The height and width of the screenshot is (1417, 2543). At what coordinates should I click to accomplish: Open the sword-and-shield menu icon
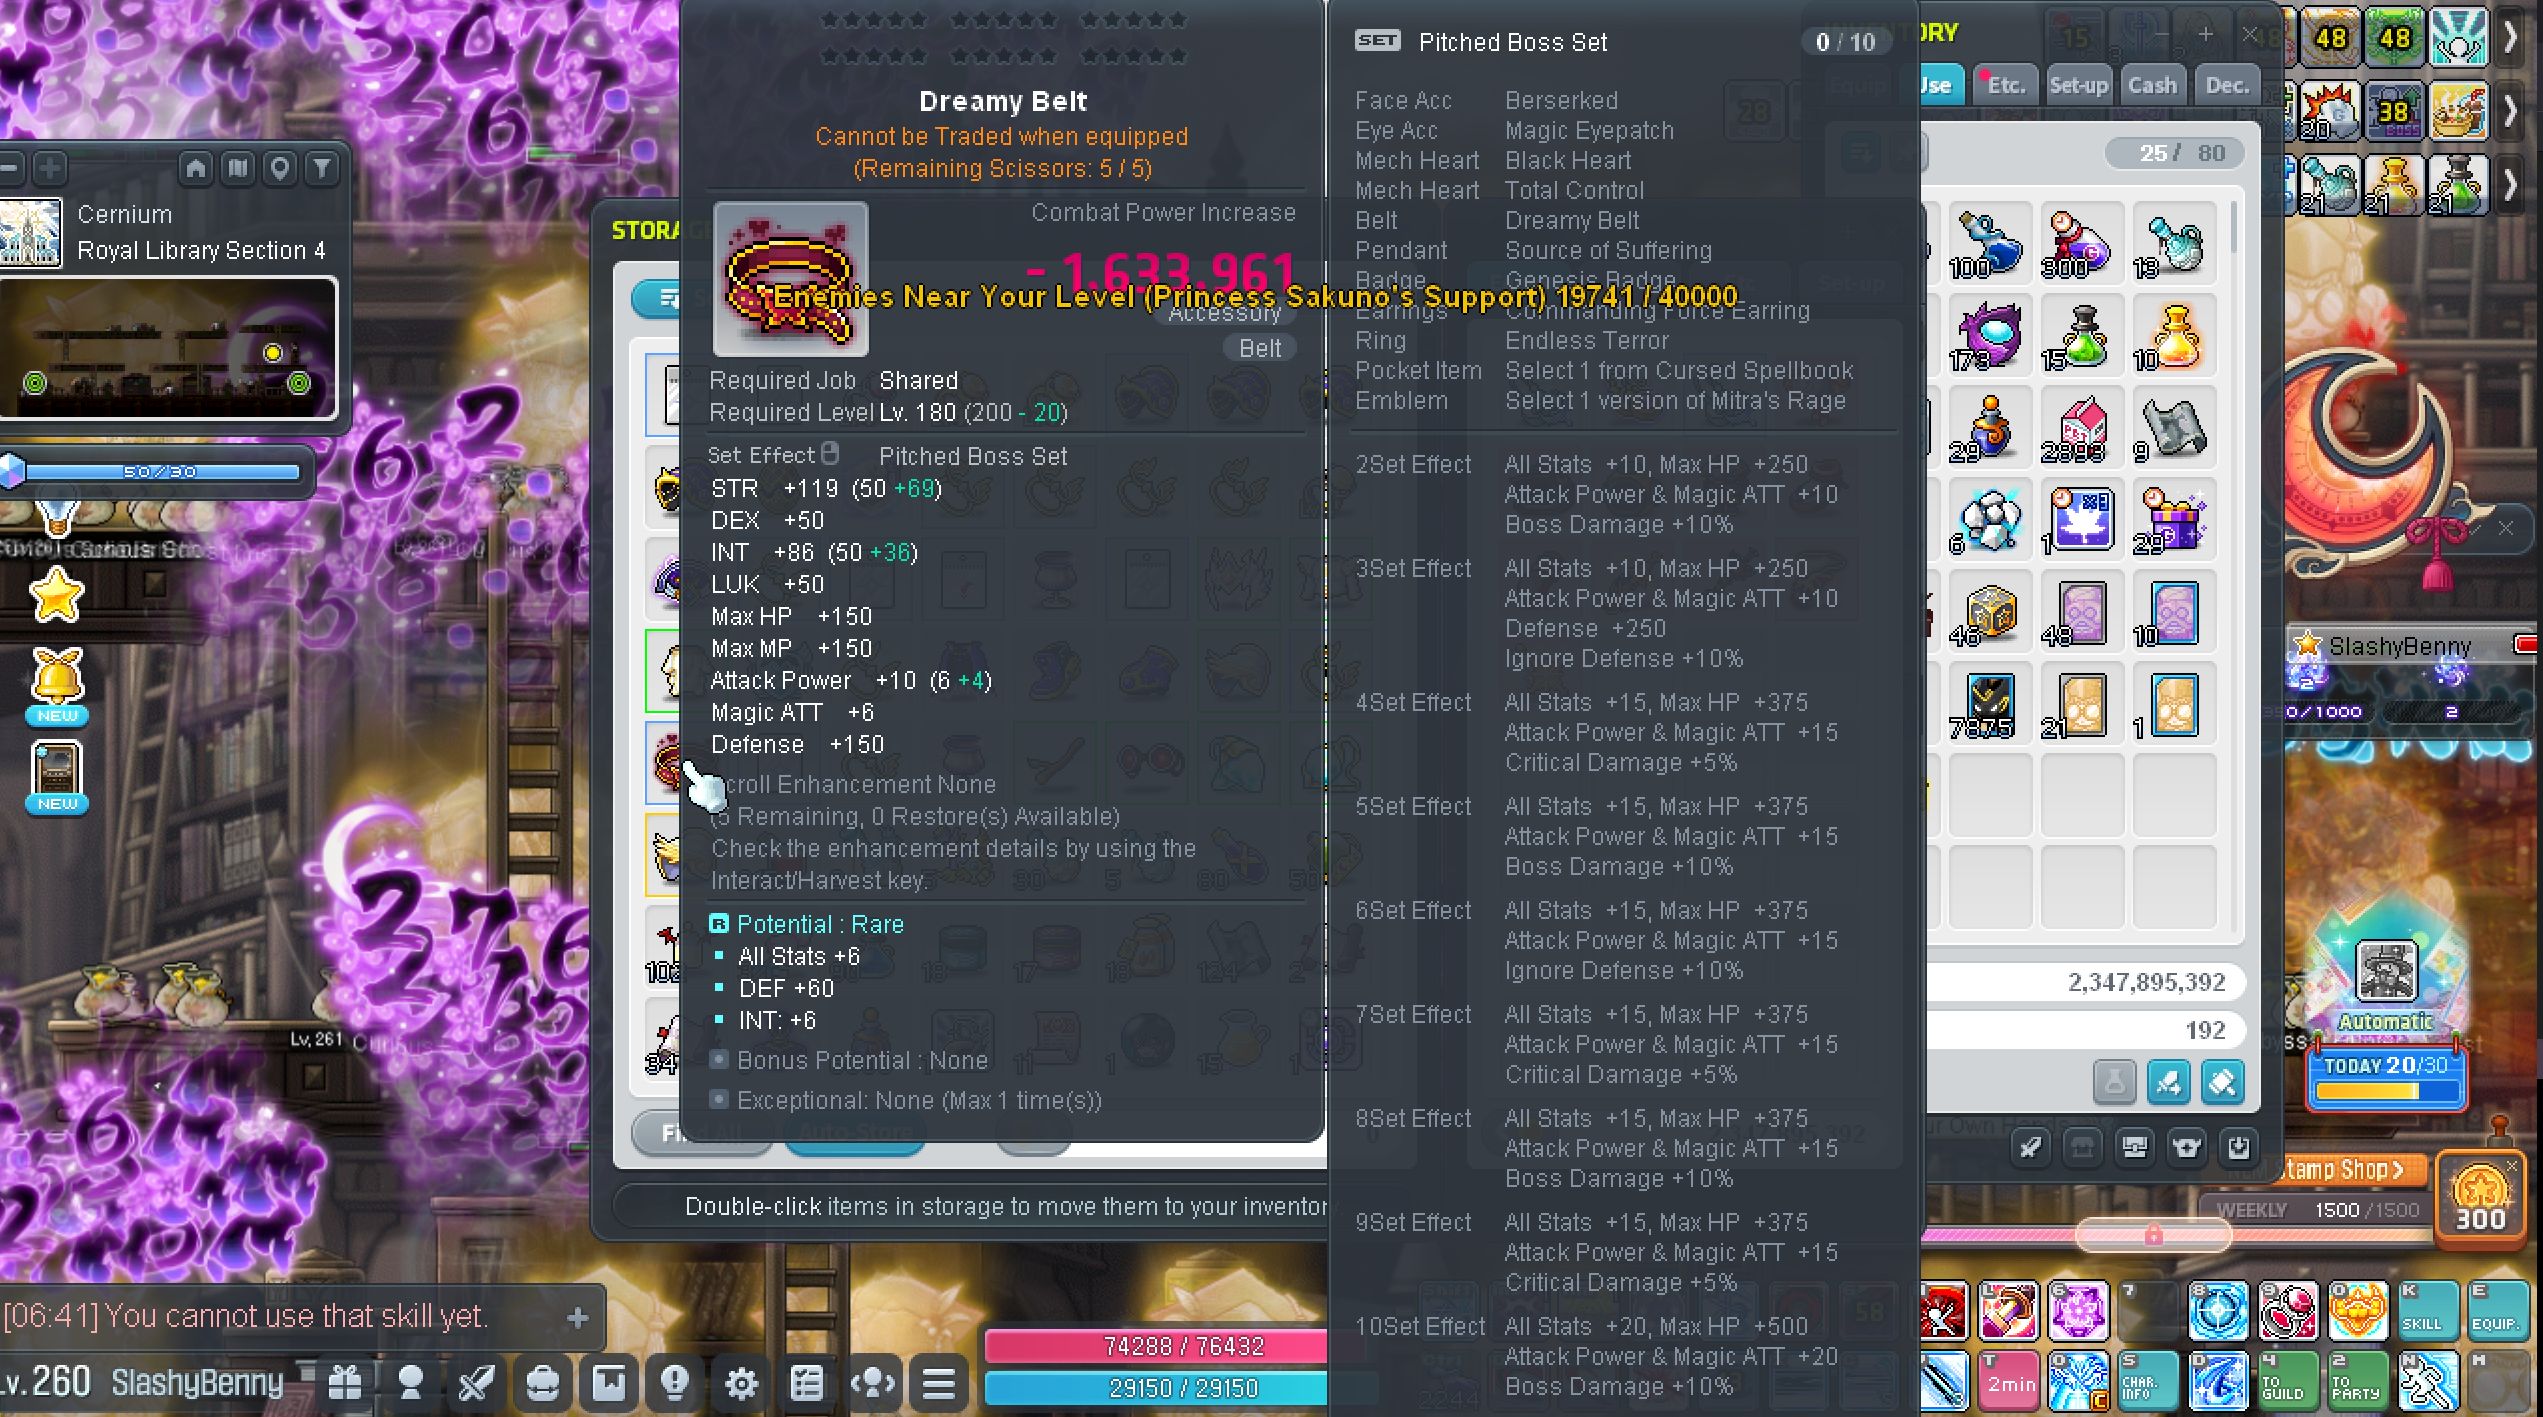coord(477,1383)
